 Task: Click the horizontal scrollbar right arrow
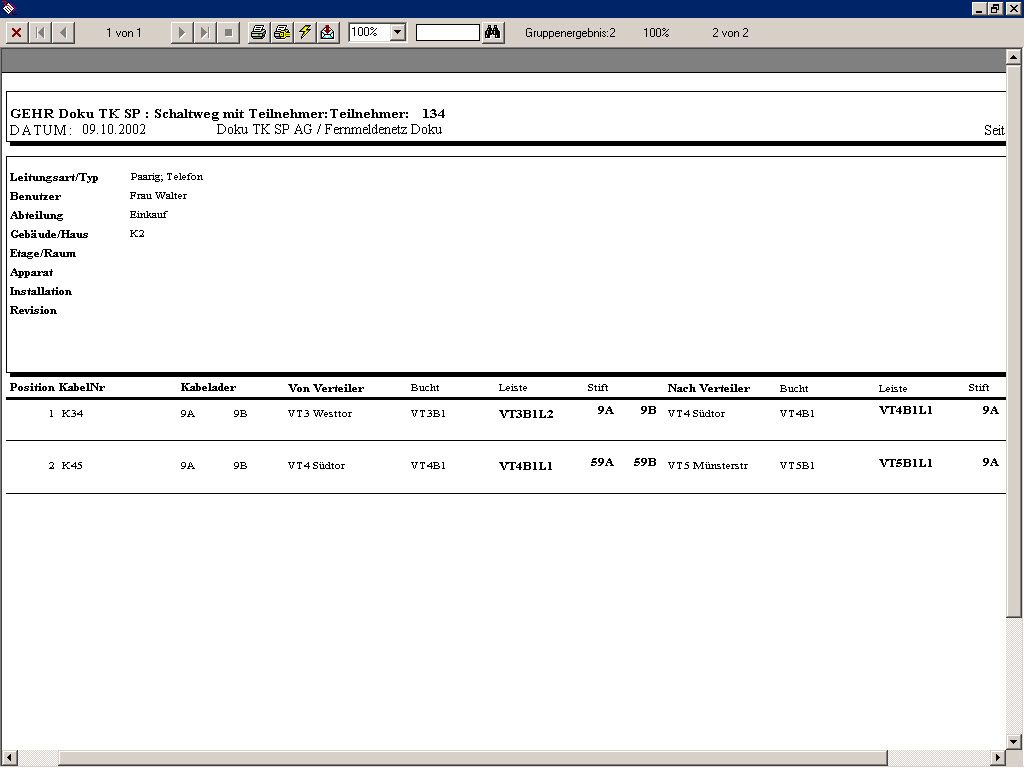(998, 758)
